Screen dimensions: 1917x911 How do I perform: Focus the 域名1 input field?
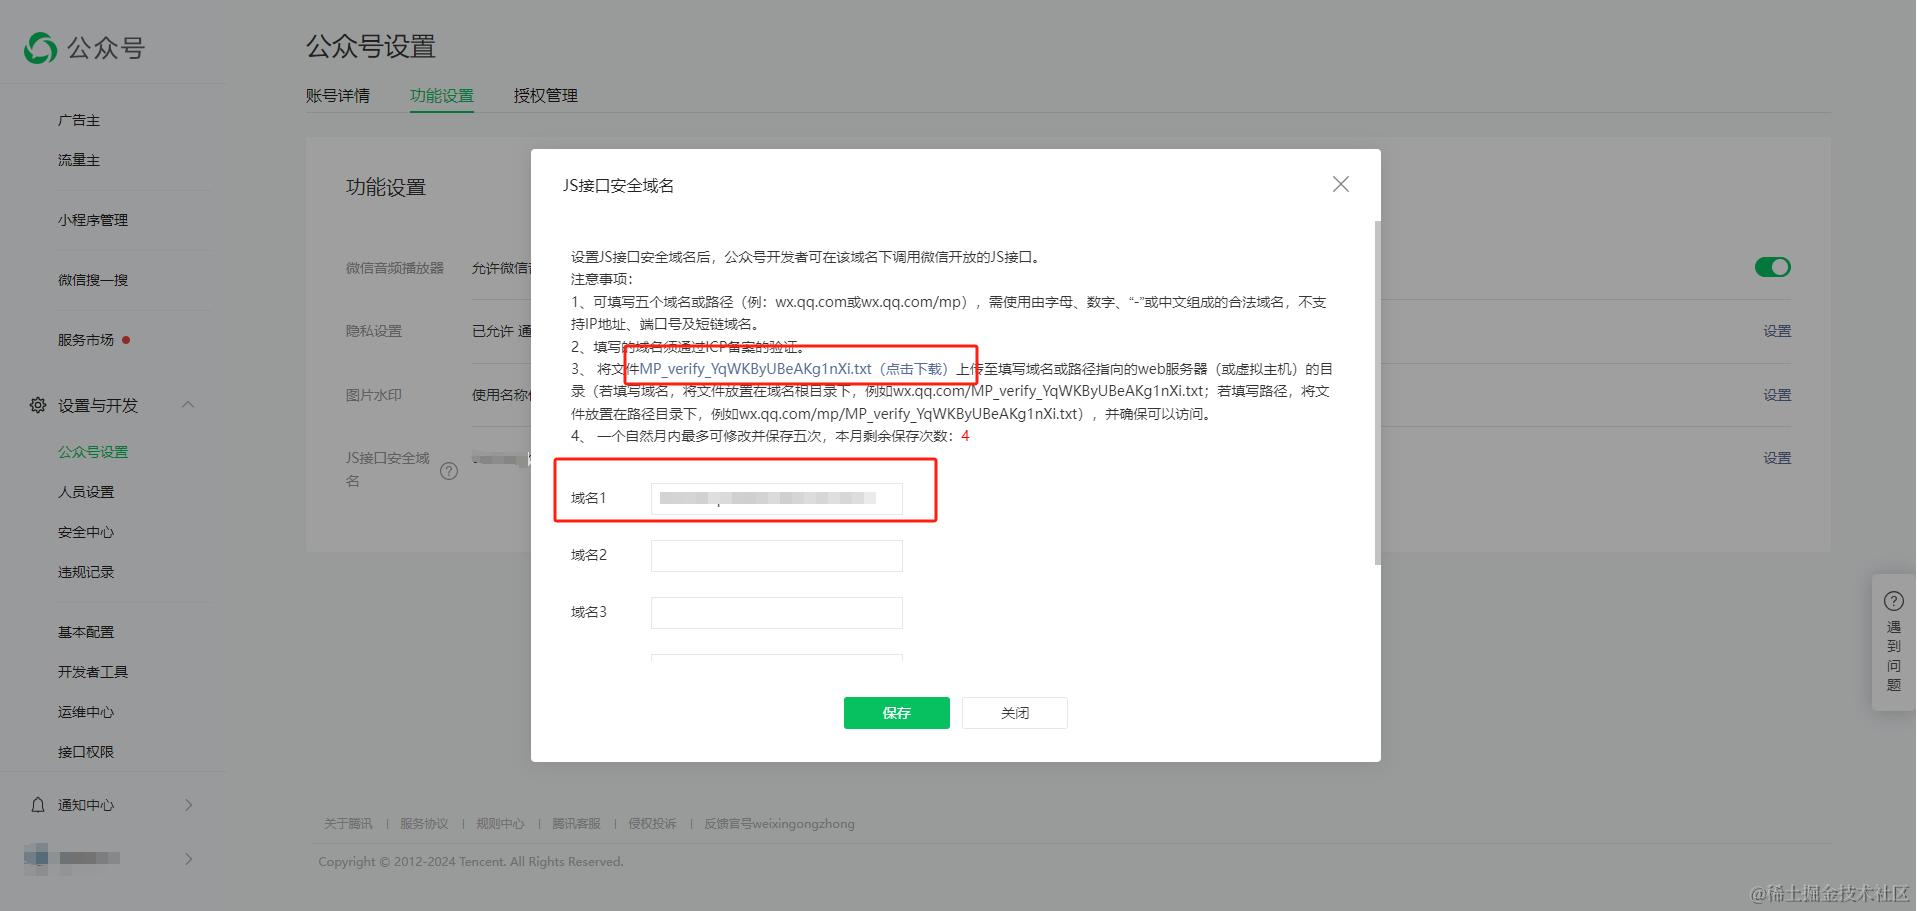(x=777, y=498)
